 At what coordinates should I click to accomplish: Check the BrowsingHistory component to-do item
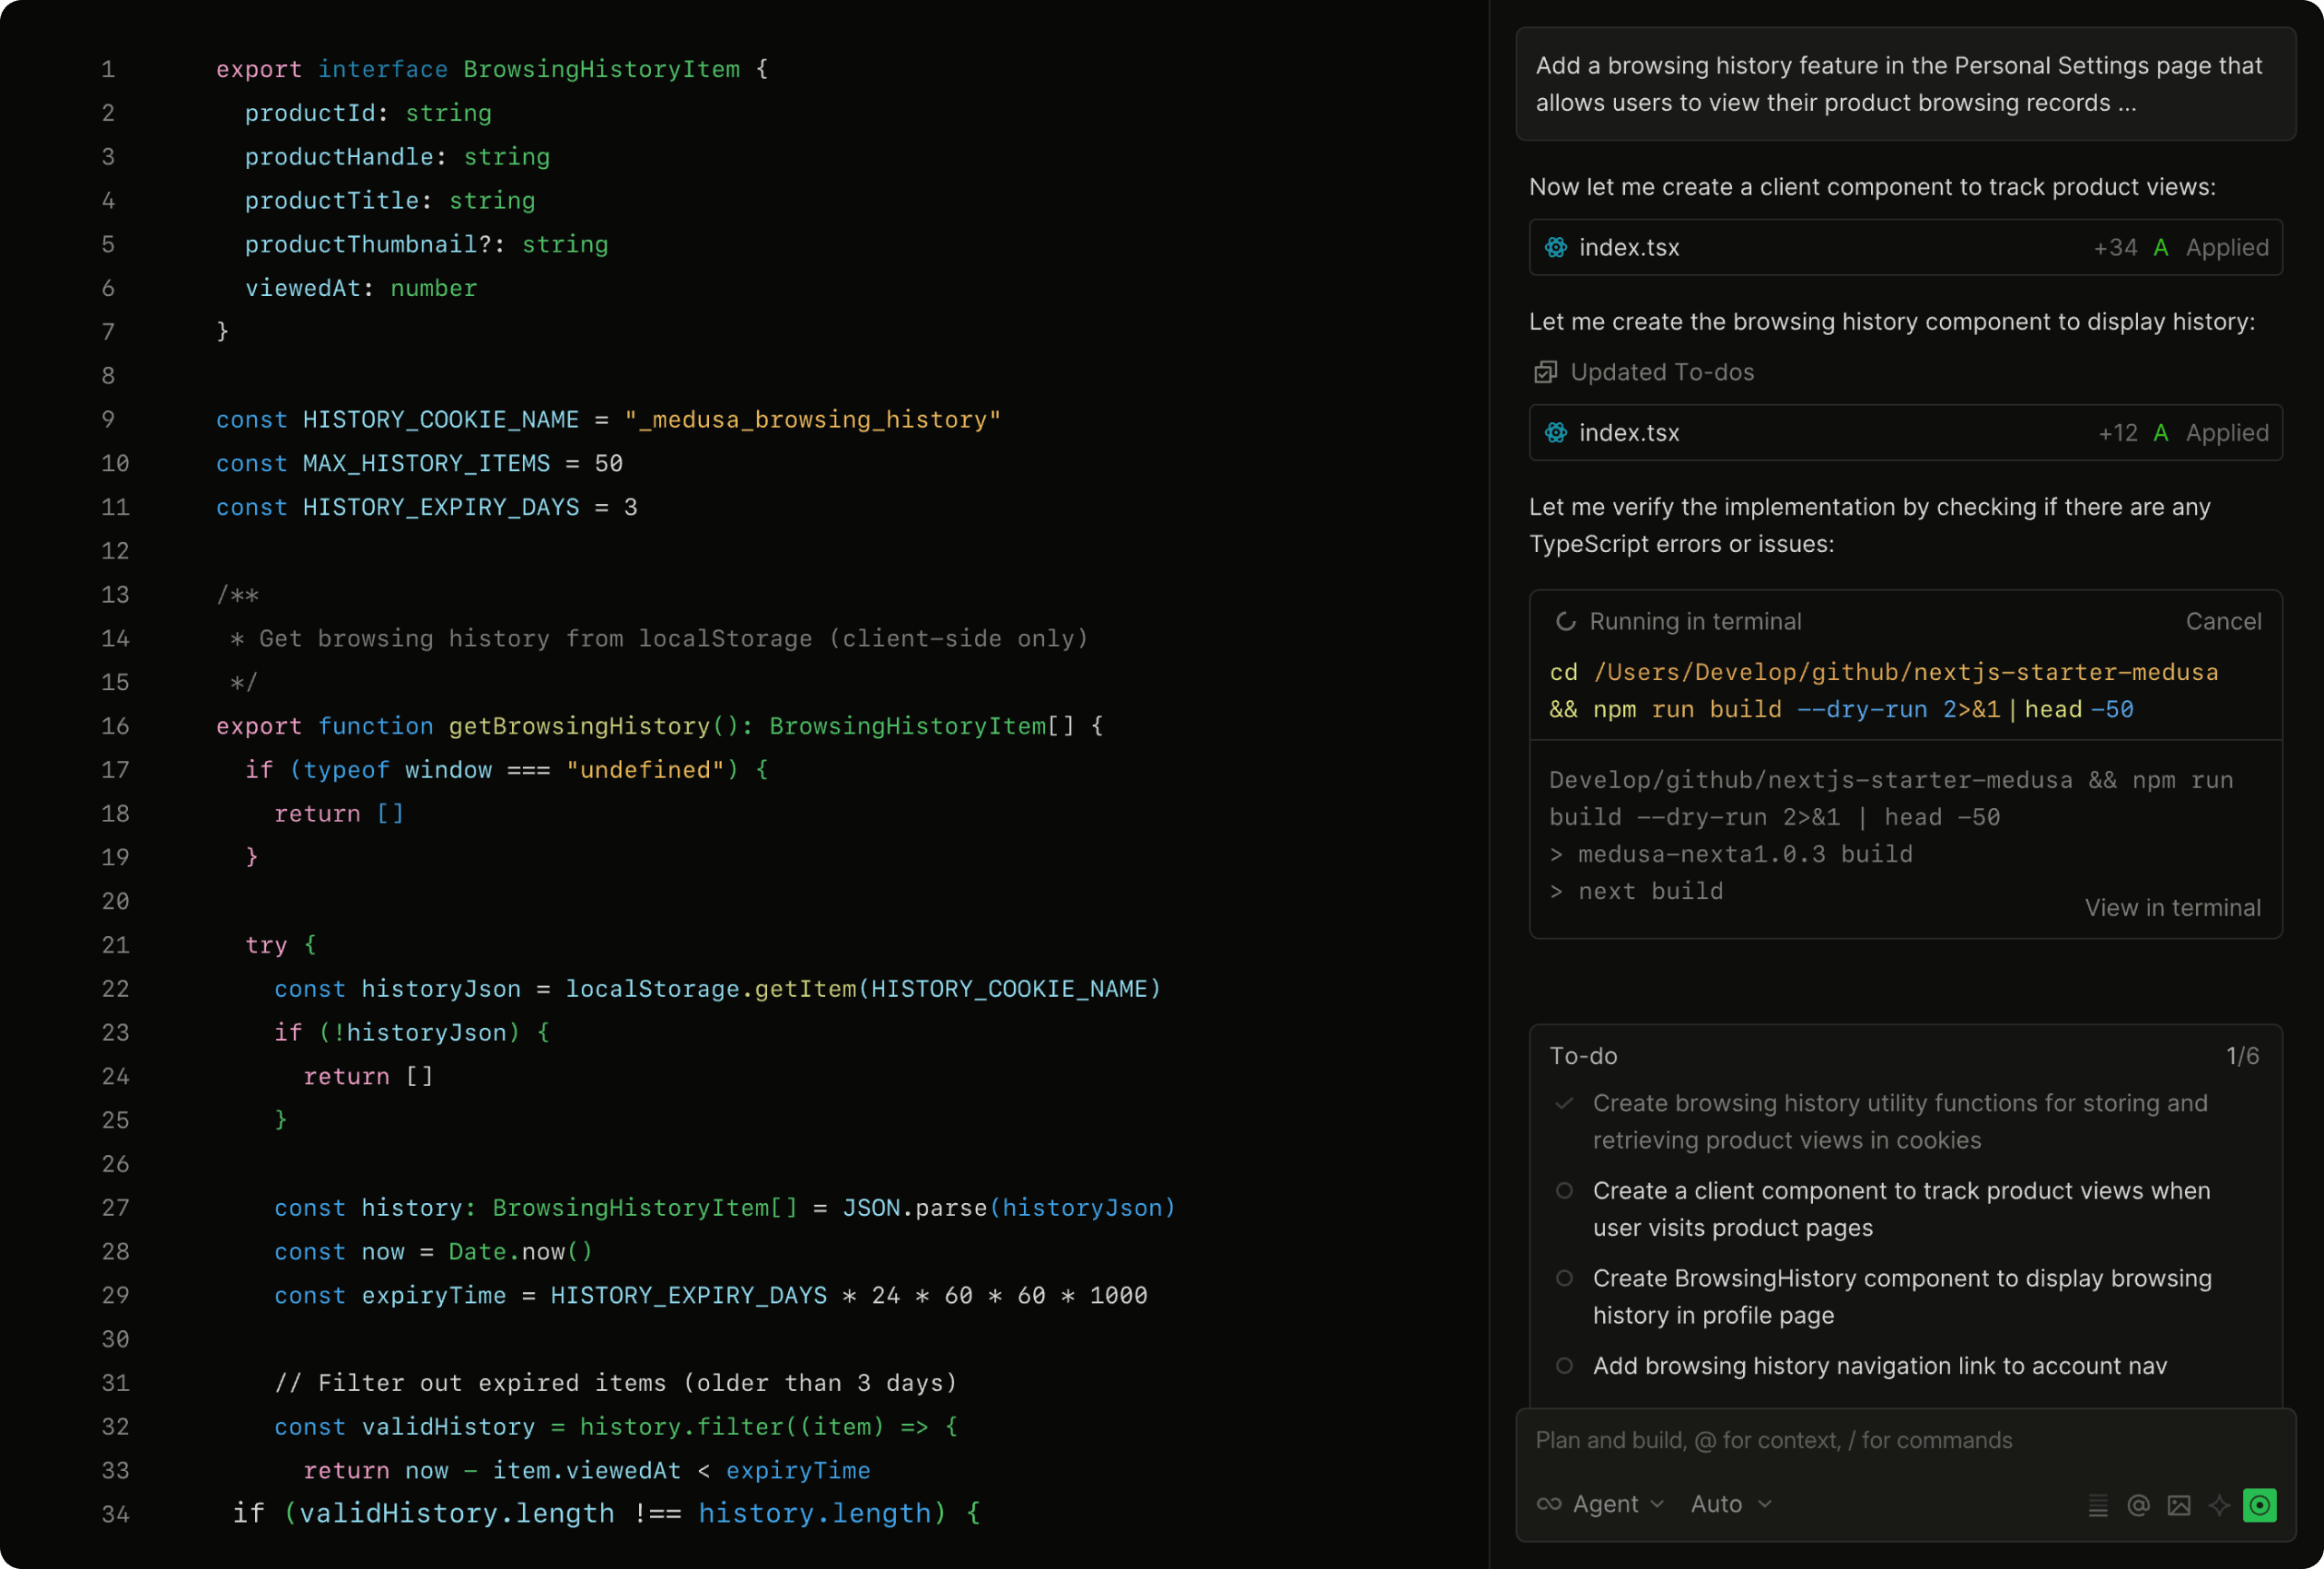click(1564, 1278)
